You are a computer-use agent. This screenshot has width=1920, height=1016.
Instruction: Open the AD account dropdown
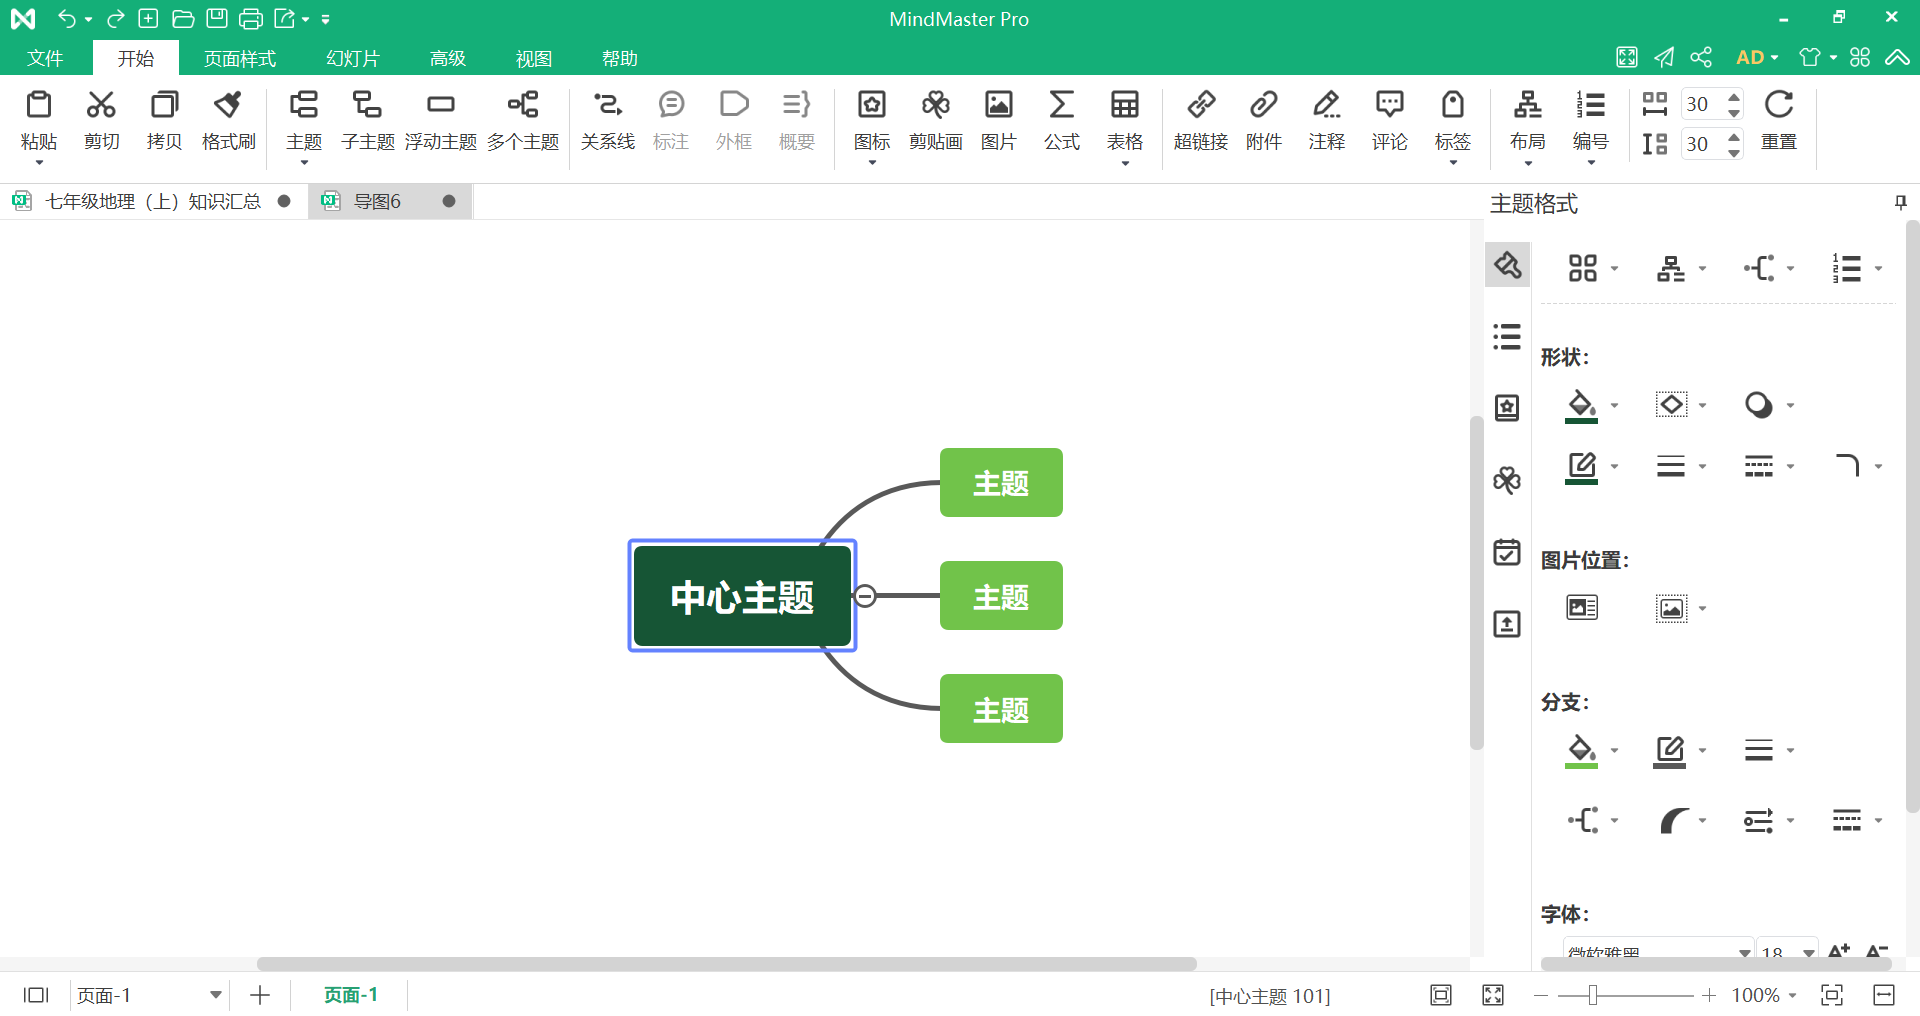pyautogui.click(x=1757, y=57)
